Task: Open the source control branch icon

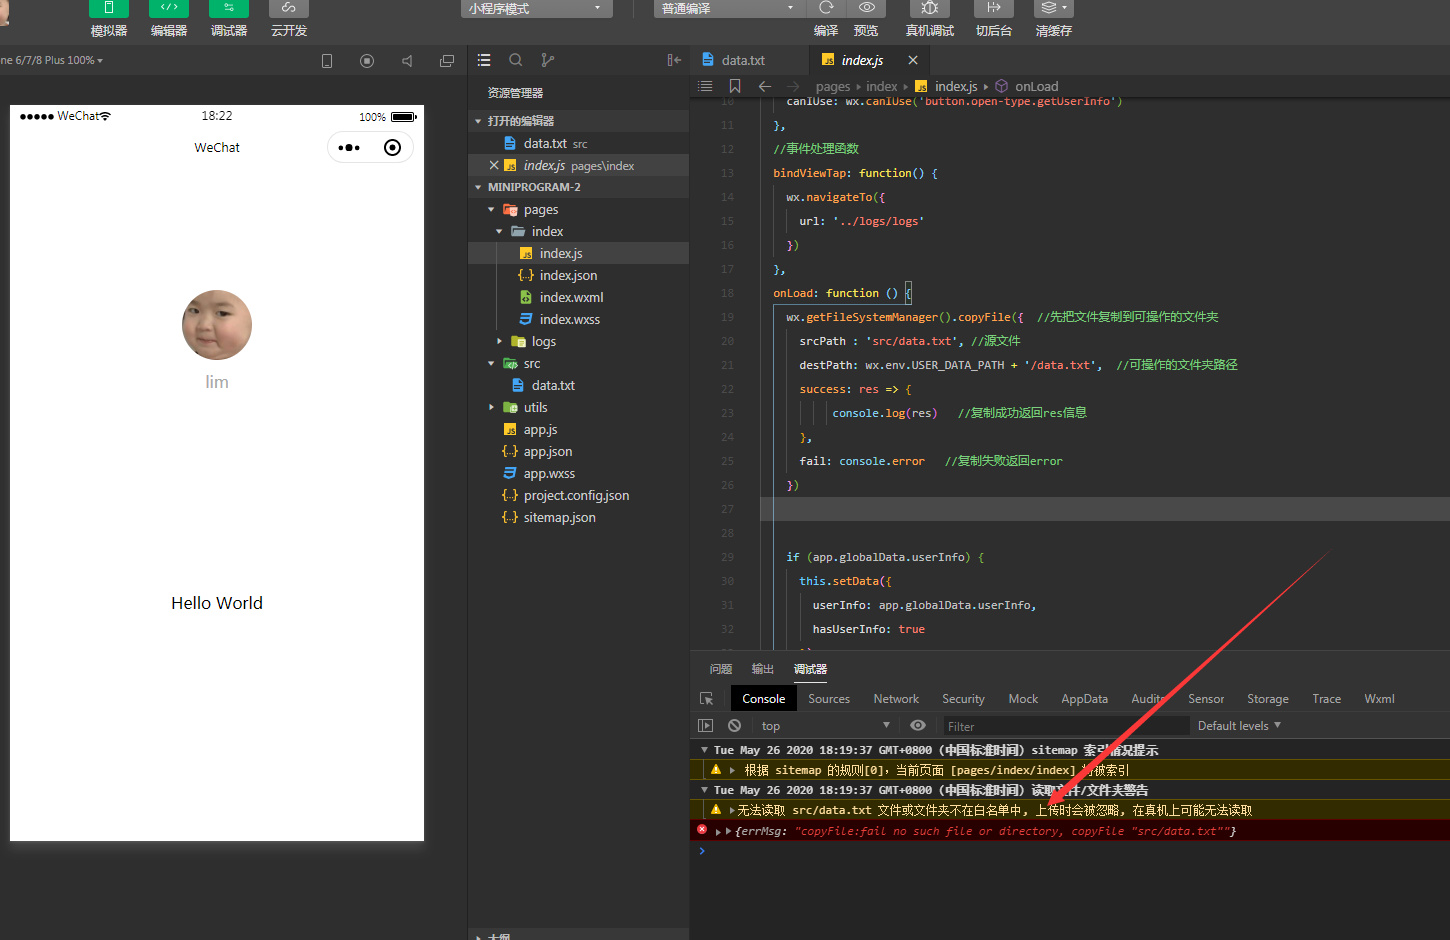Action: click(x=547, y=60)
